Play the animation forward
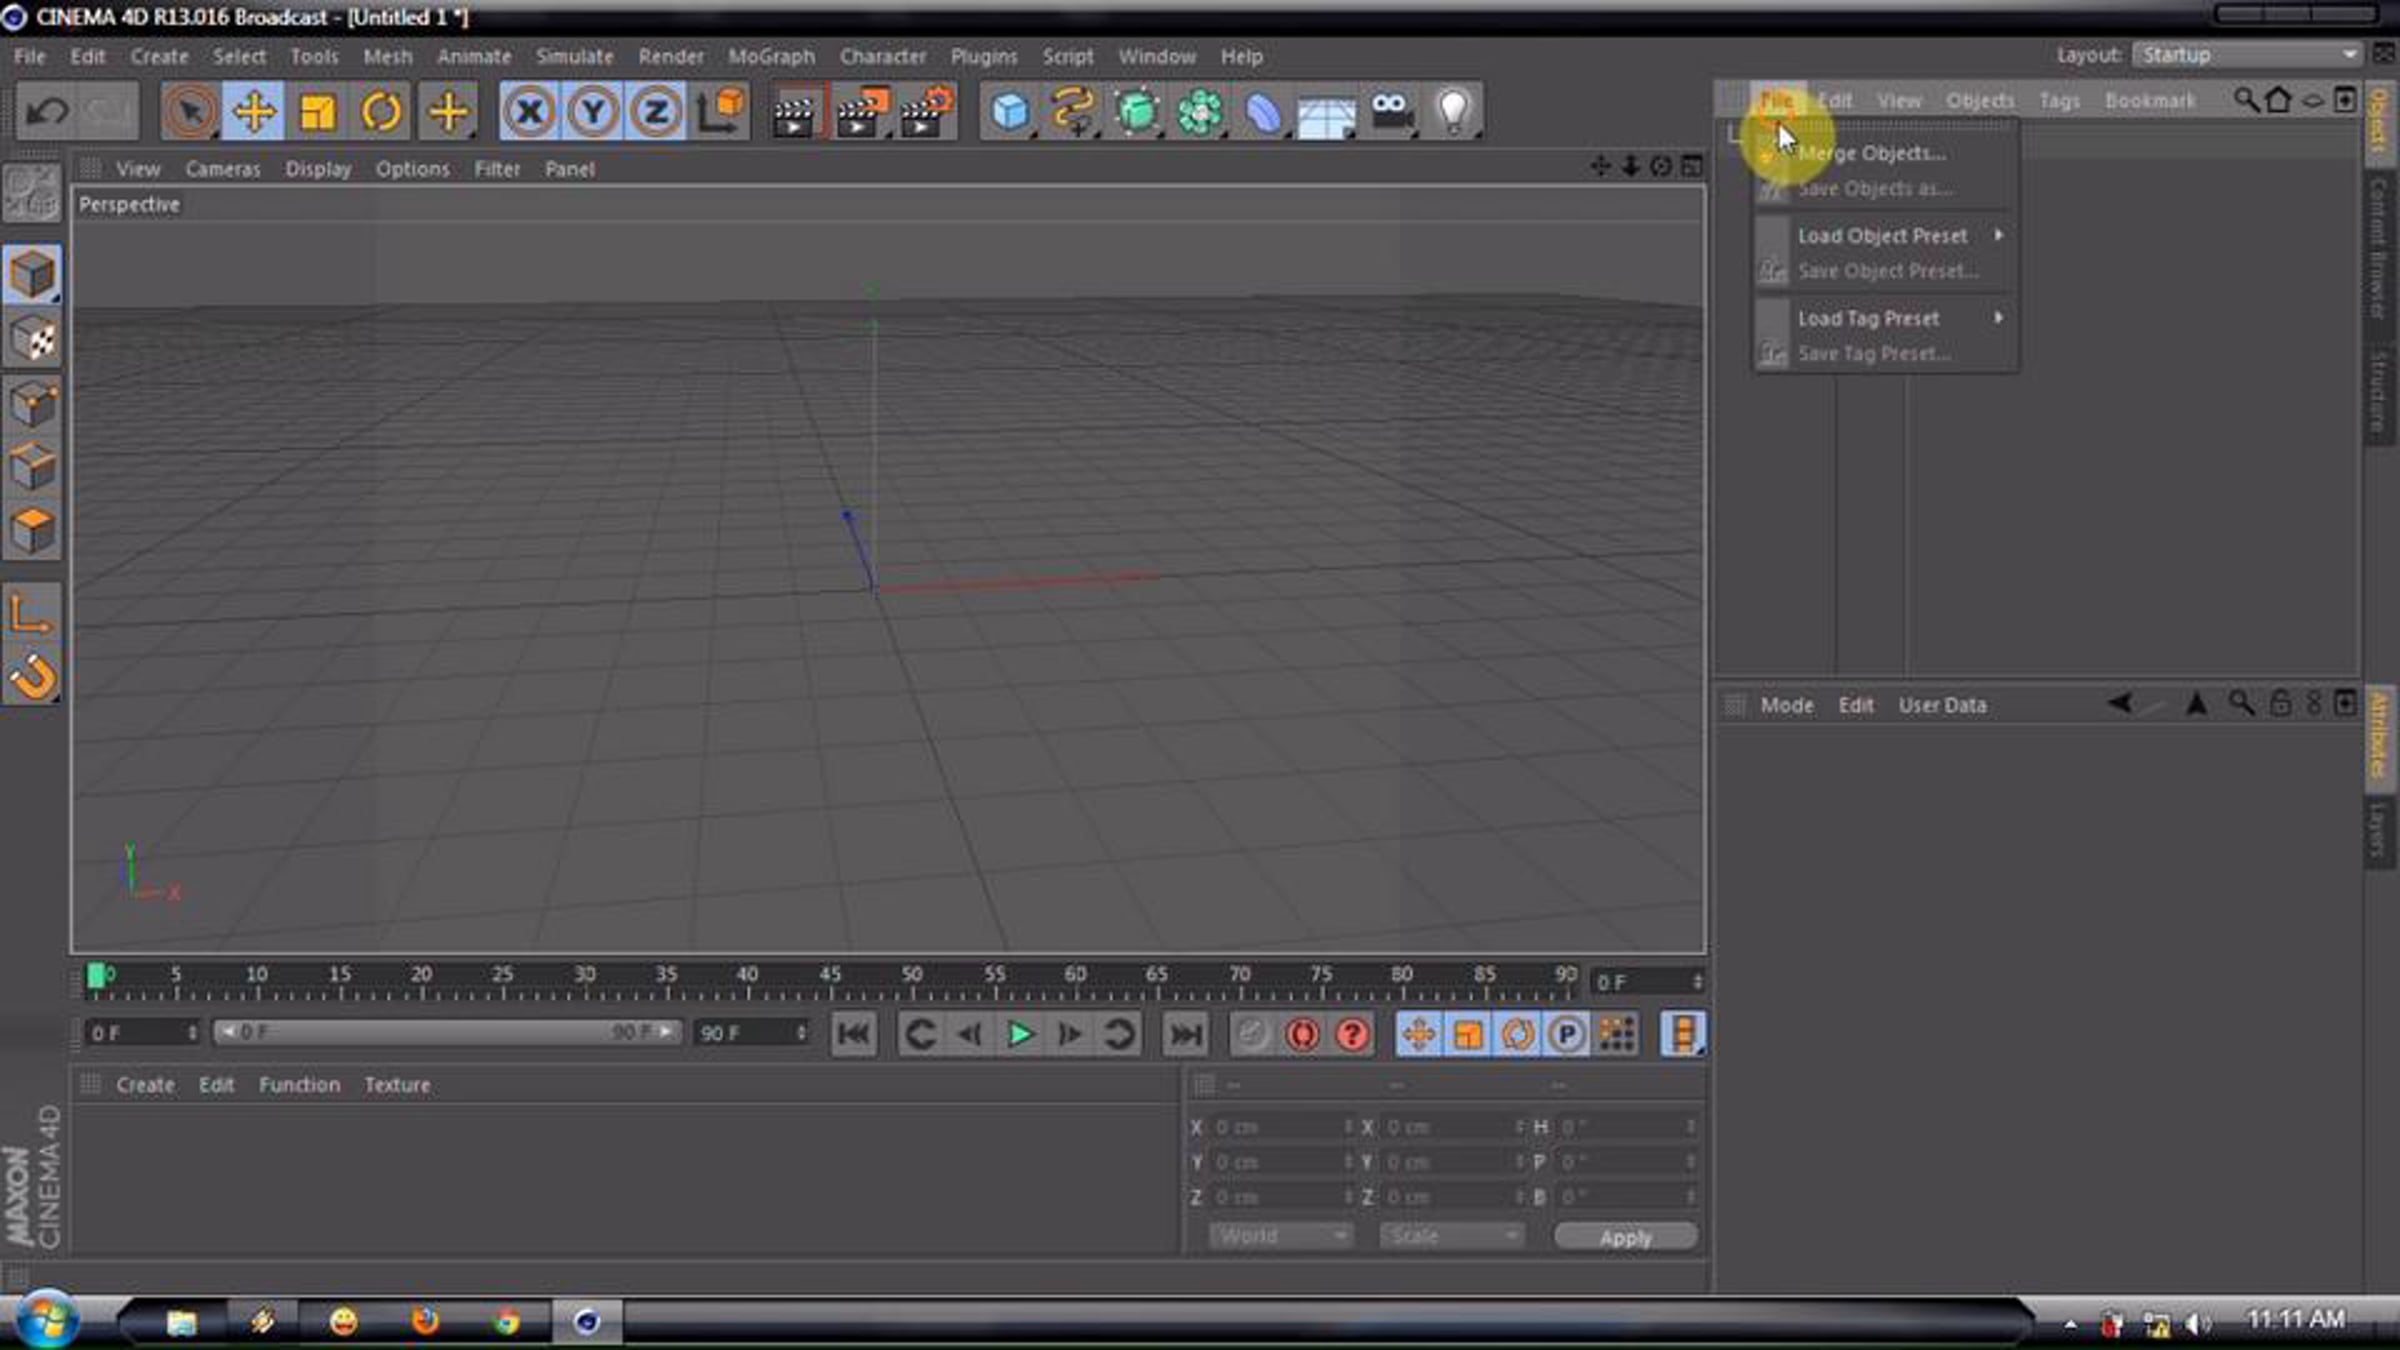The width and height of the screenshot is (2400, 1350). click(x=1020, y=1034)
